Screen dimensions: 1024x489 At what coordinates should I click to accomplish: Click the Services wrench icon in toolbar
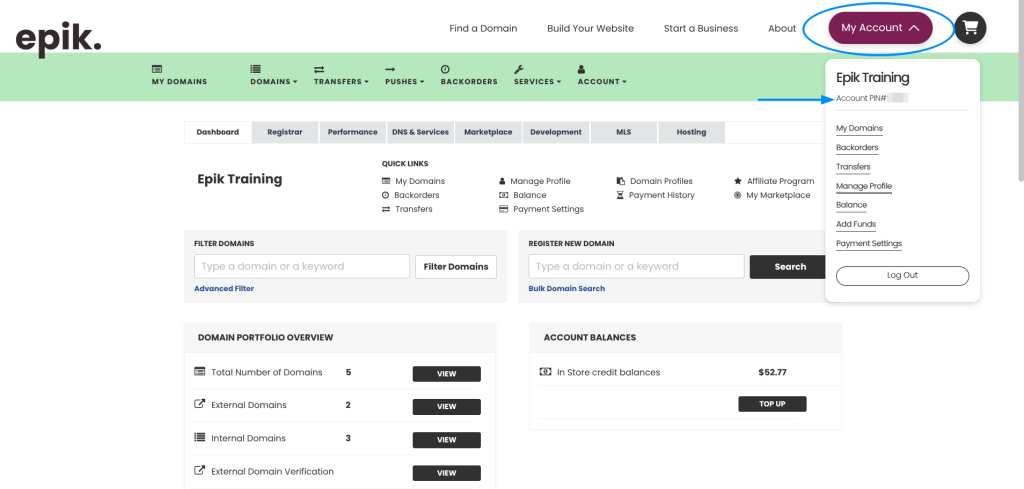coord(519,69)
